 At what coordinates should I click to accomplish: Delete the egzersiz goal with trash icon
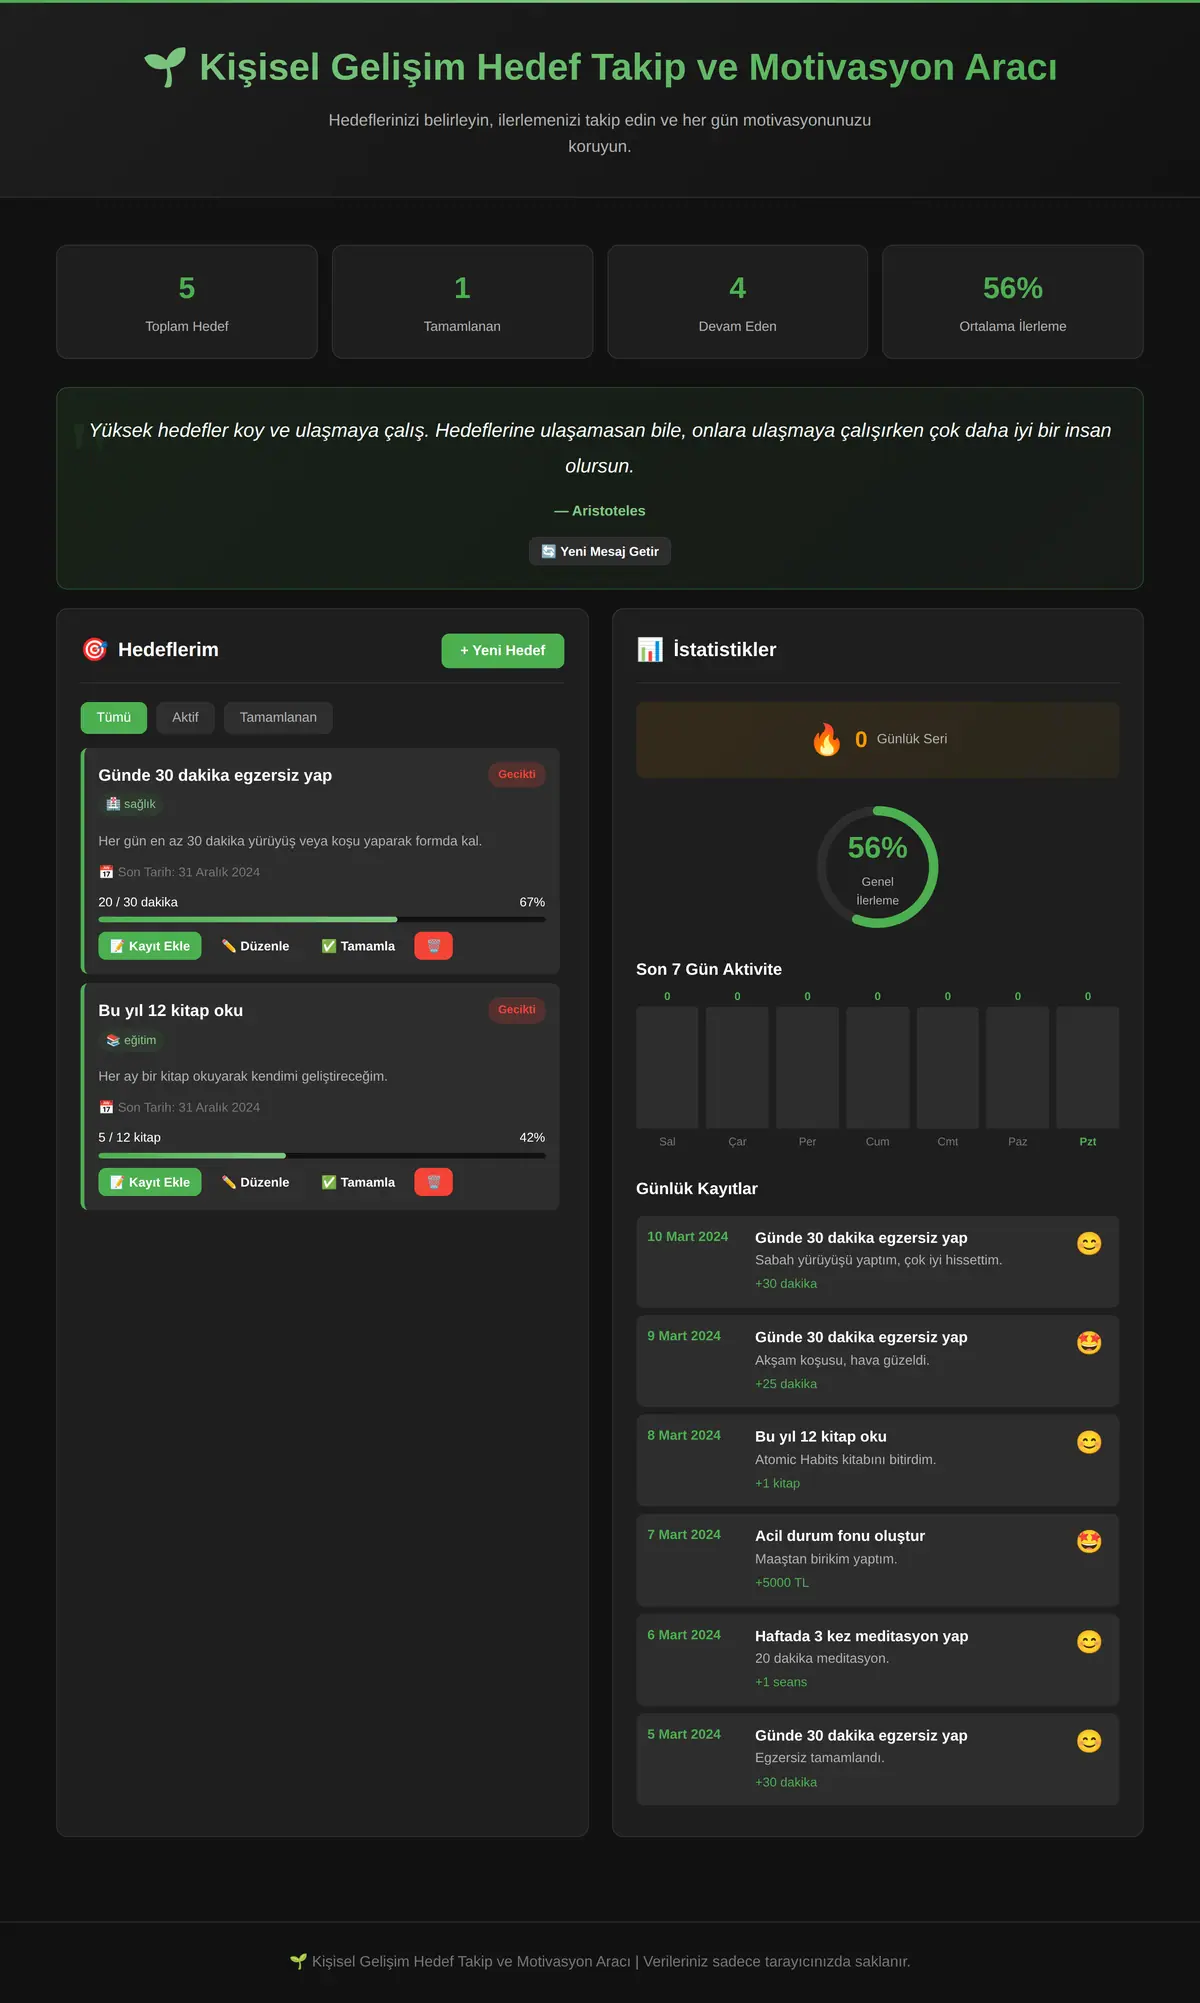(x=433, y=946)
